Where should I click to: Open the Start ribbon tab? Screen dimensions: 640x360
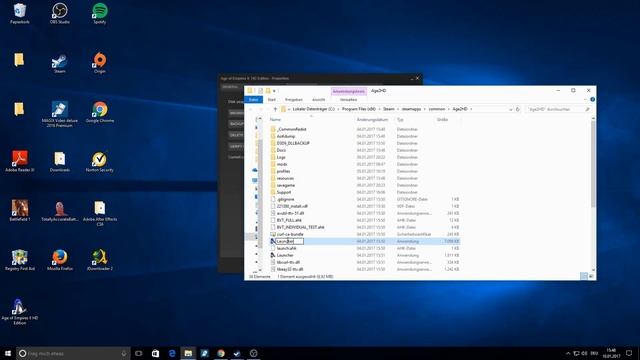coord(271,100)
